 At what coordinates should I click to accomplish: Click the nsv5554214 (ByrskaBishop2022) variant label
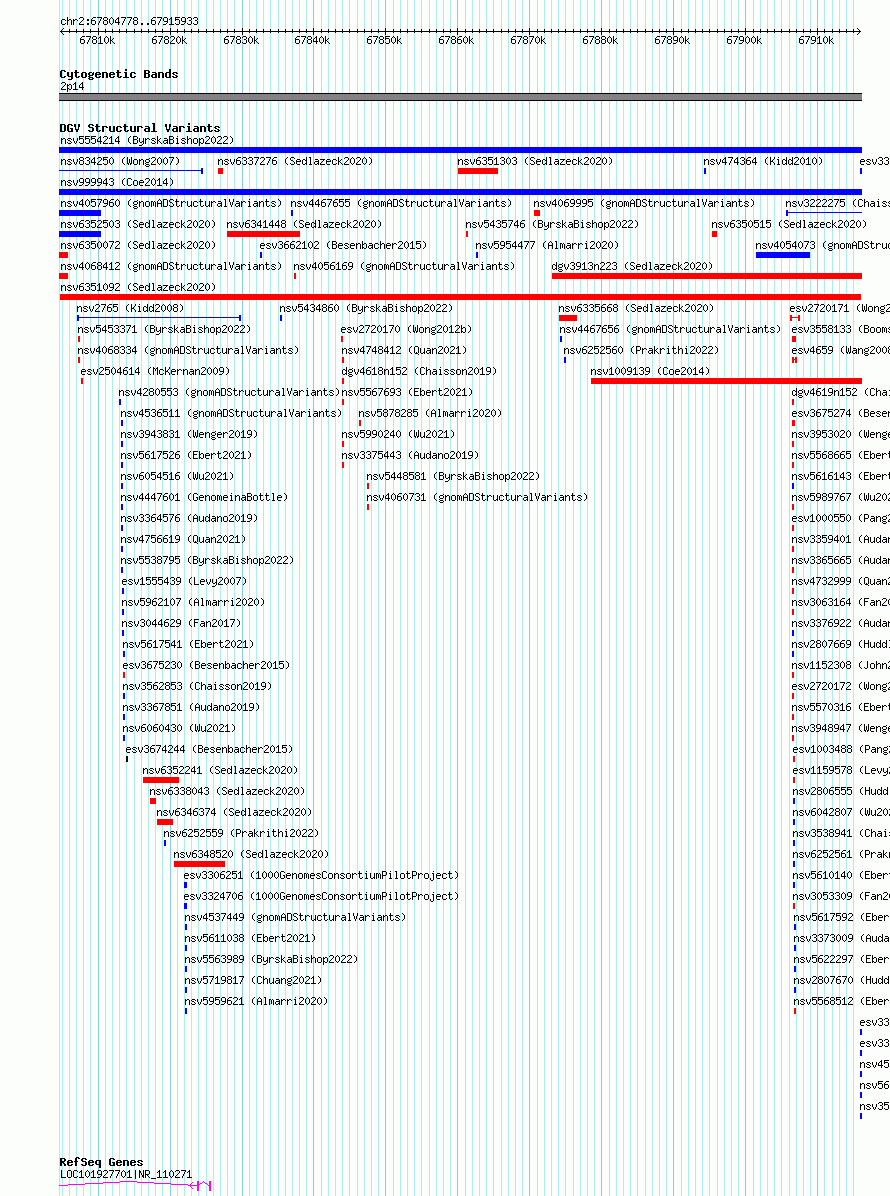[147, 140]
